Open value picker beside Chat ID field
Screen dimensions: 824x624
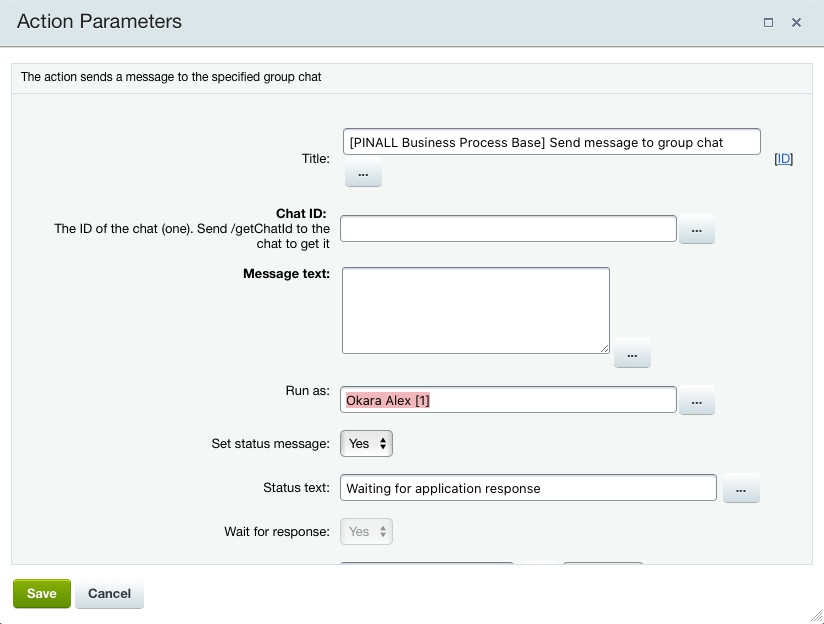pos(697,230)
